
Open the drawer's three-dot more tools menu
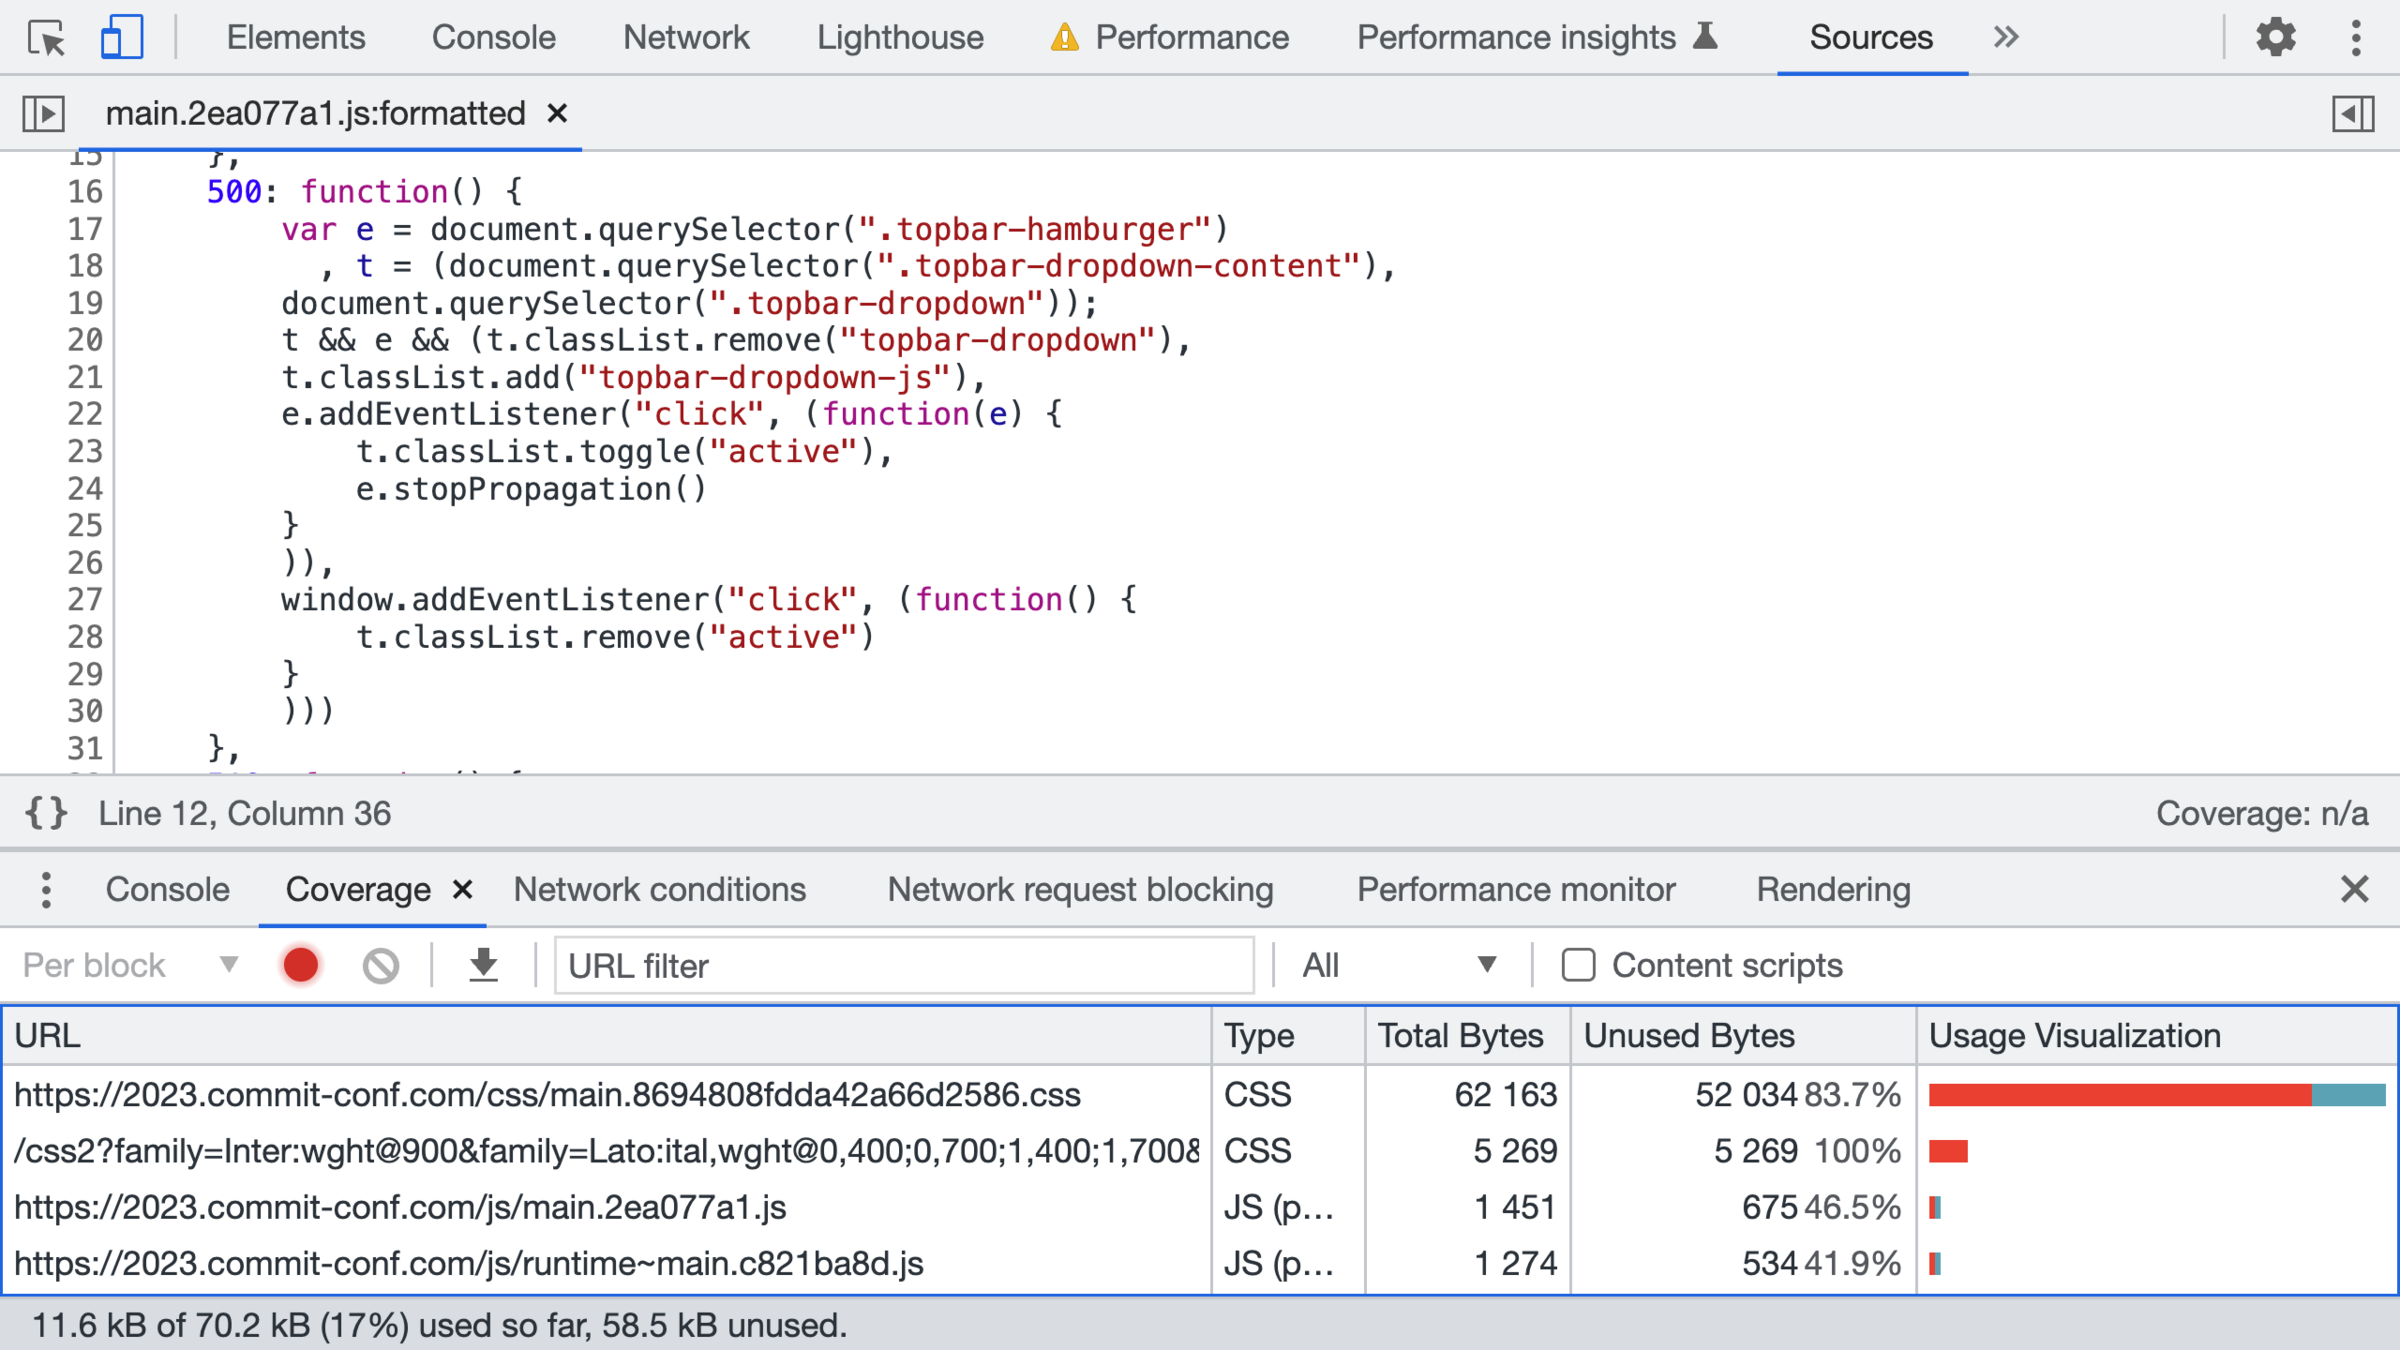click(x=46, y=889)
